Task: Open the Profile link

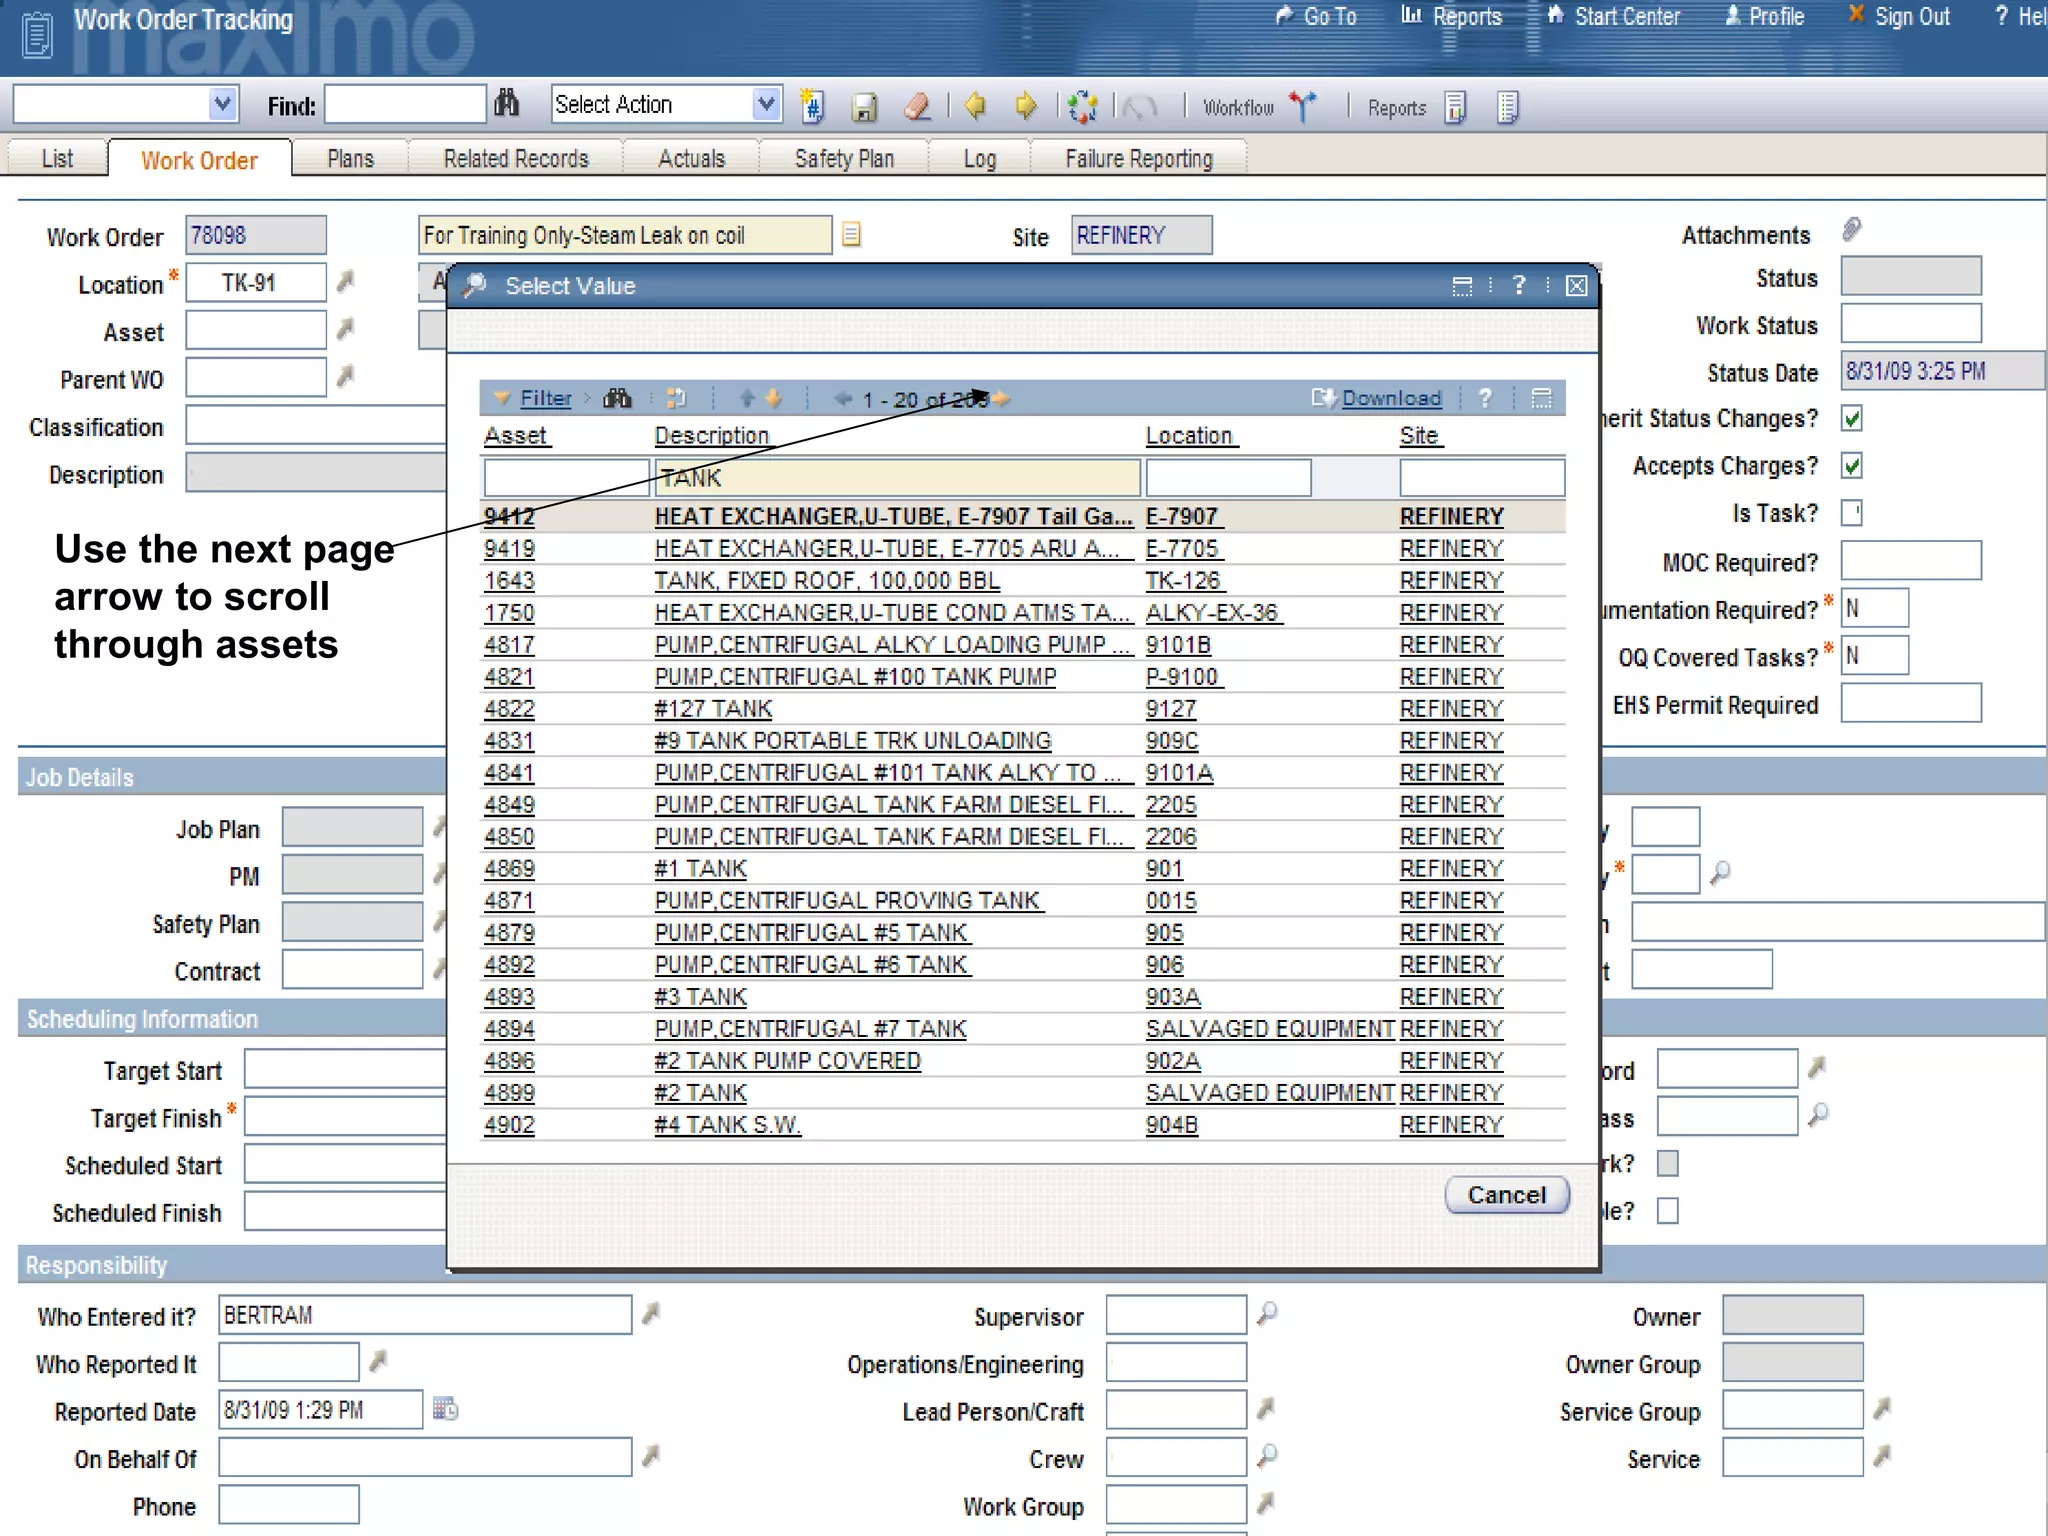Action: click(1776, 17)
